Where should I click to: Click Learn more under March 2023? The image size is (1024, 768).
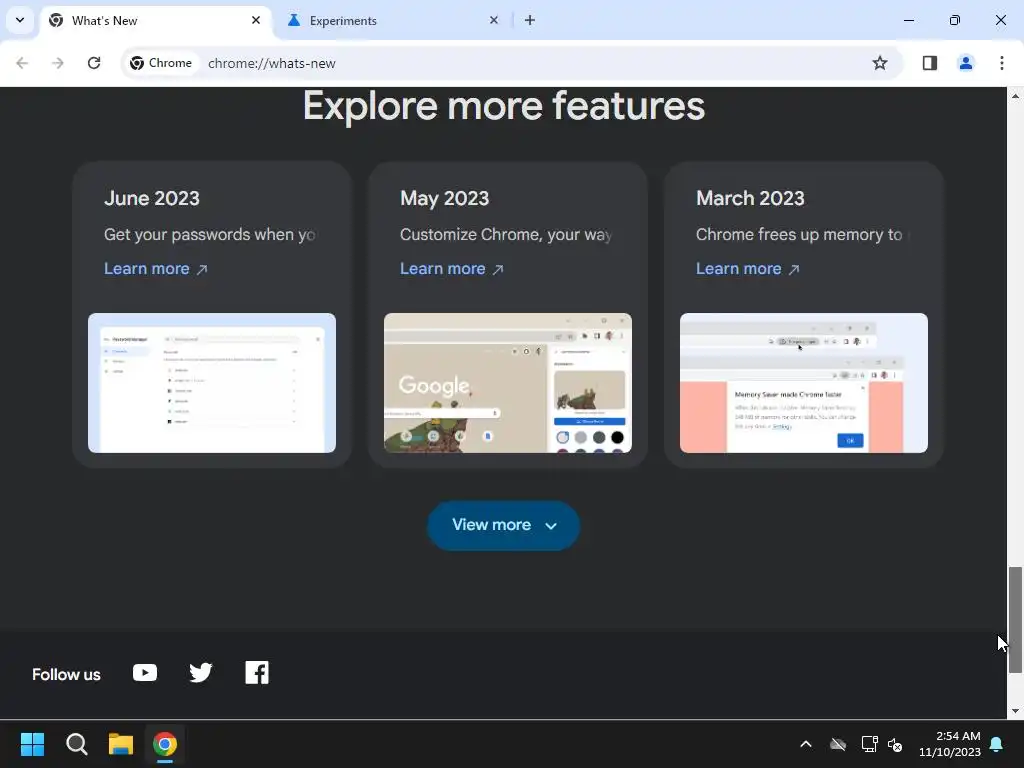(747, 268)
